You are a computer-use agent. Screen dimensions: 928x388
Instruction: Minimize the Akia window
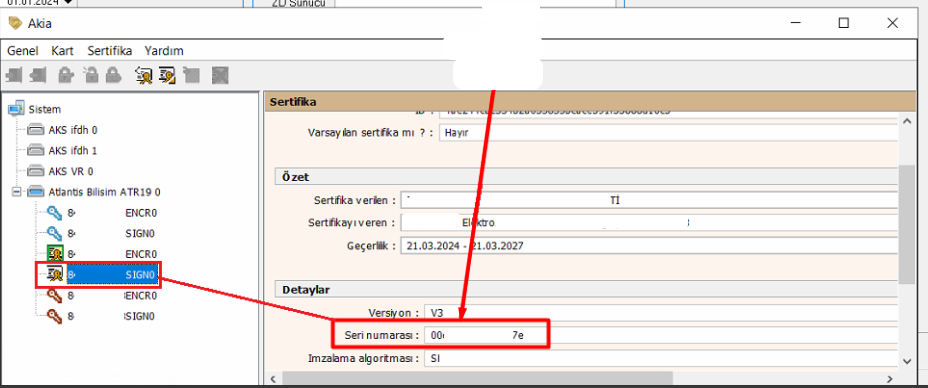coord(796,23)
